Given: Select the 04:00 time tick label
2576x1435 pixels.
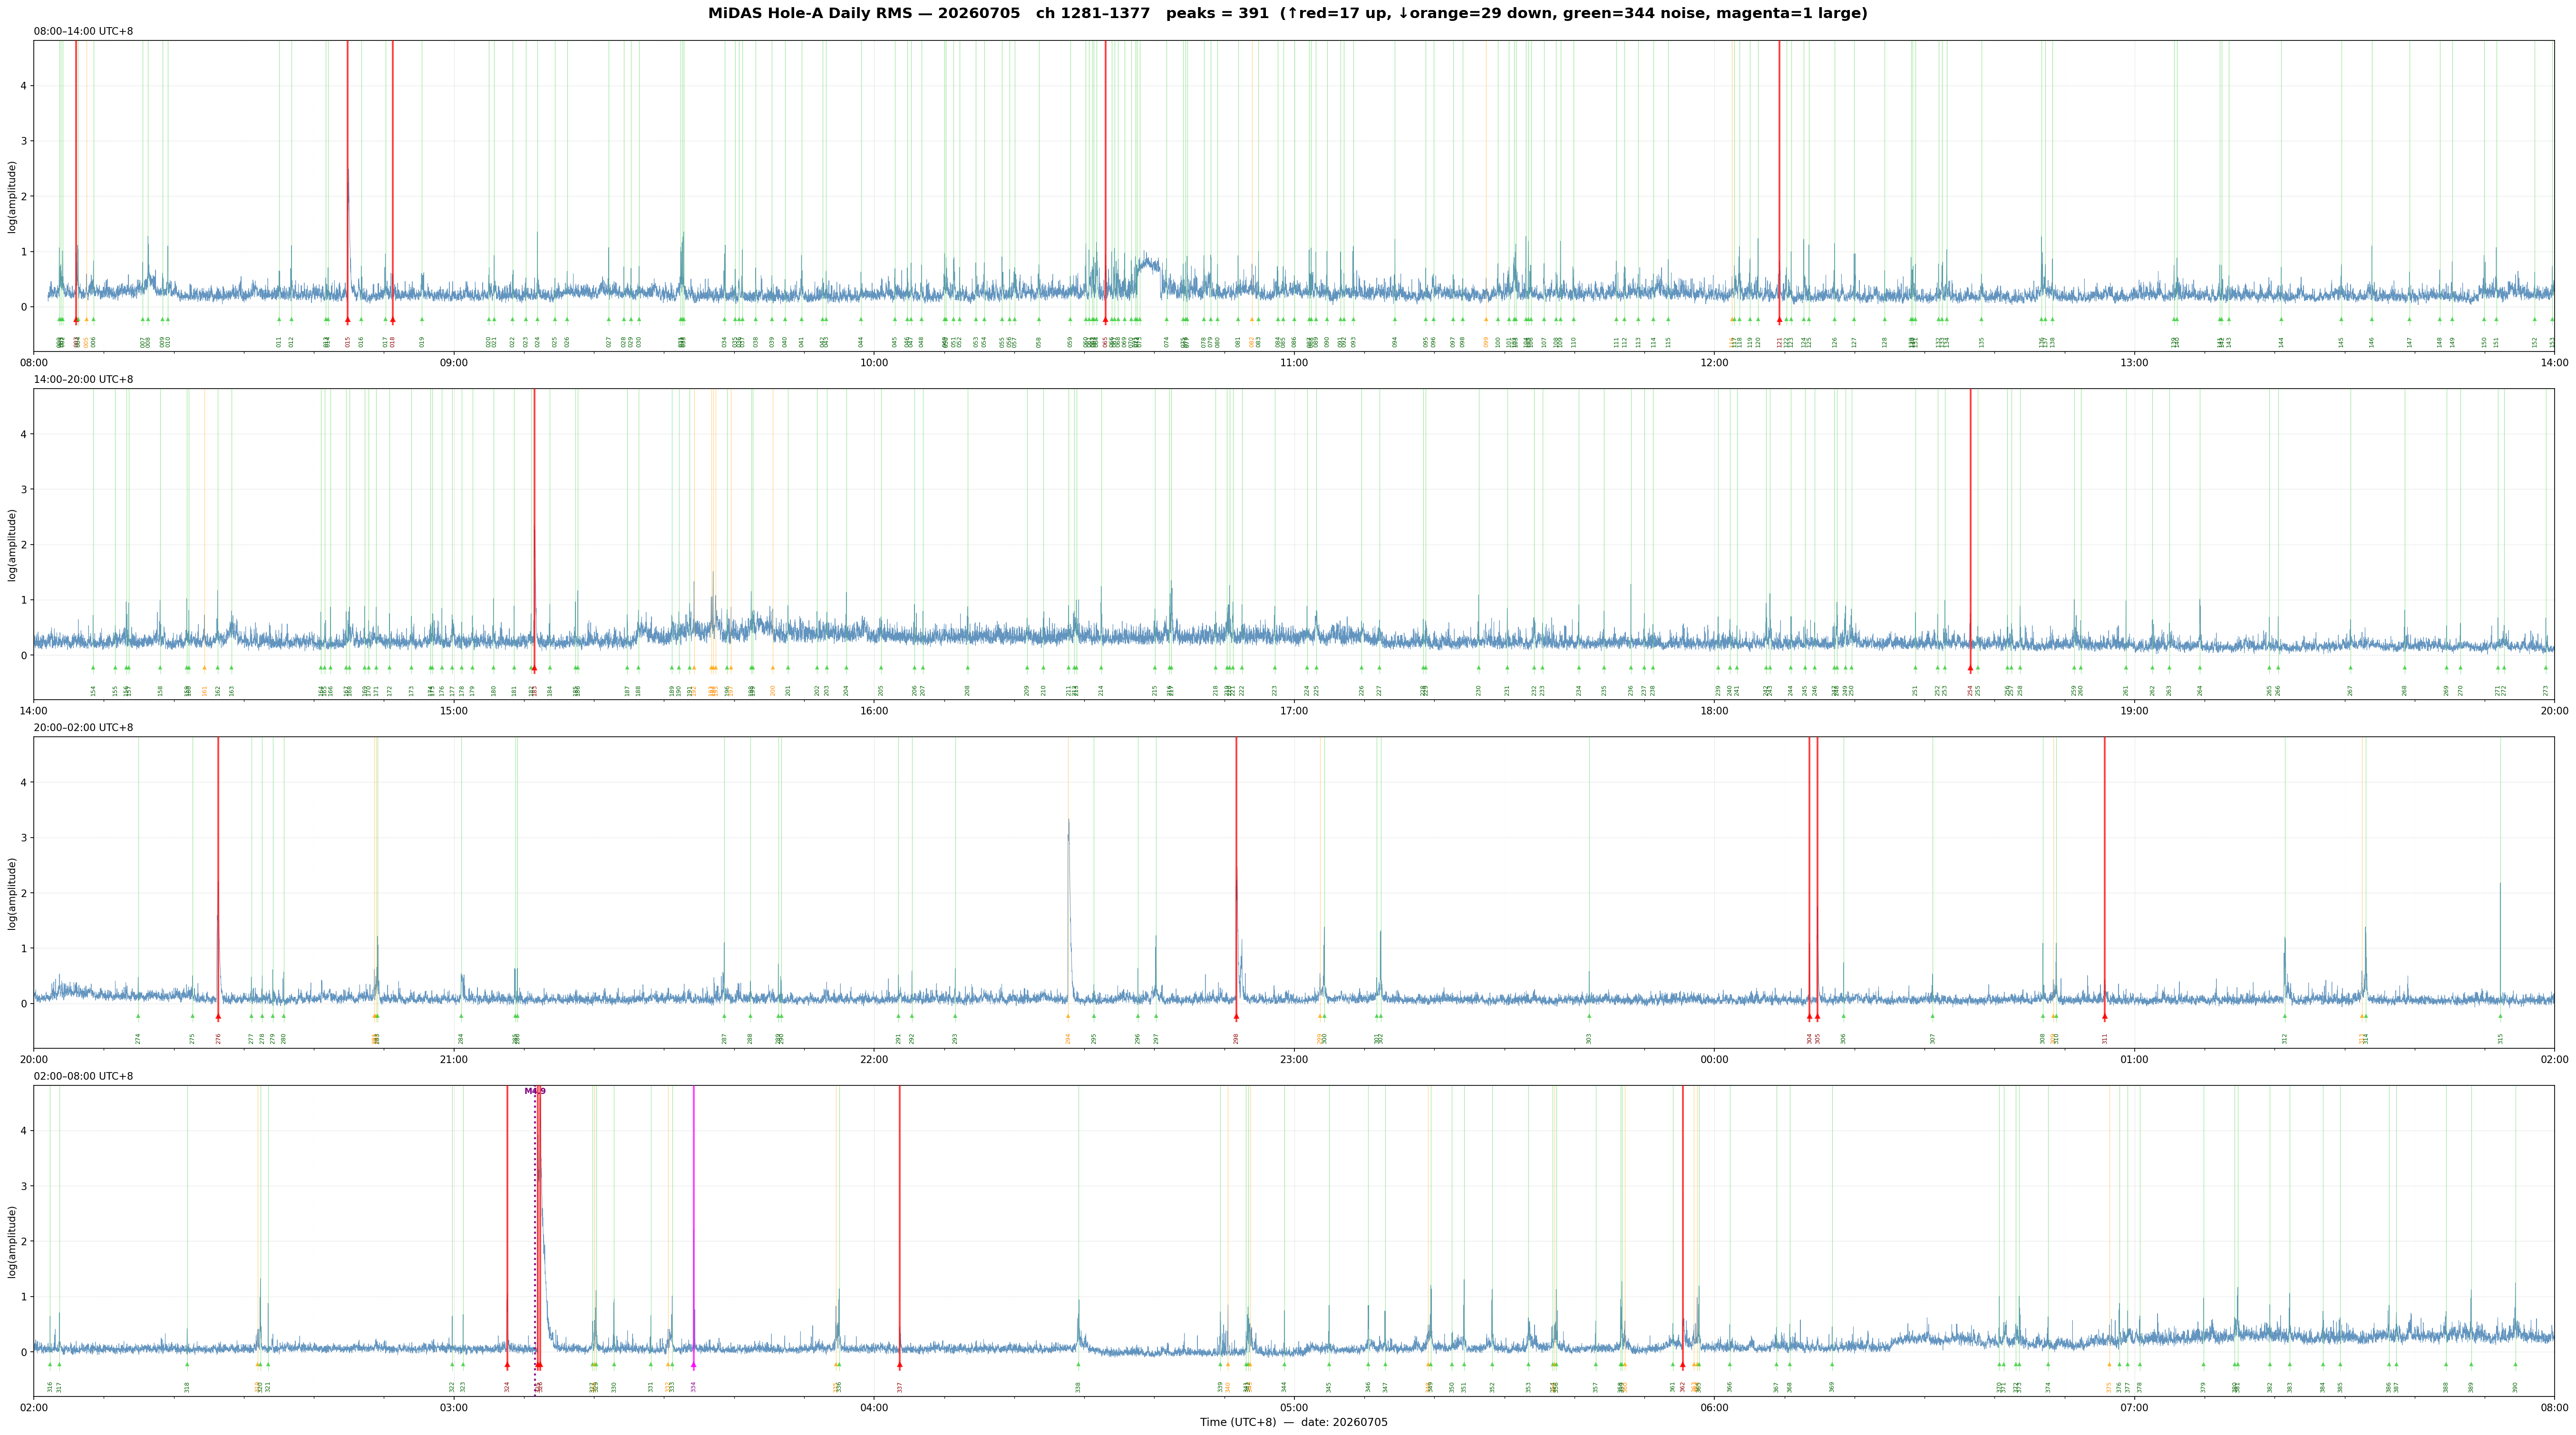Looking at the screenshot, I should pos(874,1408).
